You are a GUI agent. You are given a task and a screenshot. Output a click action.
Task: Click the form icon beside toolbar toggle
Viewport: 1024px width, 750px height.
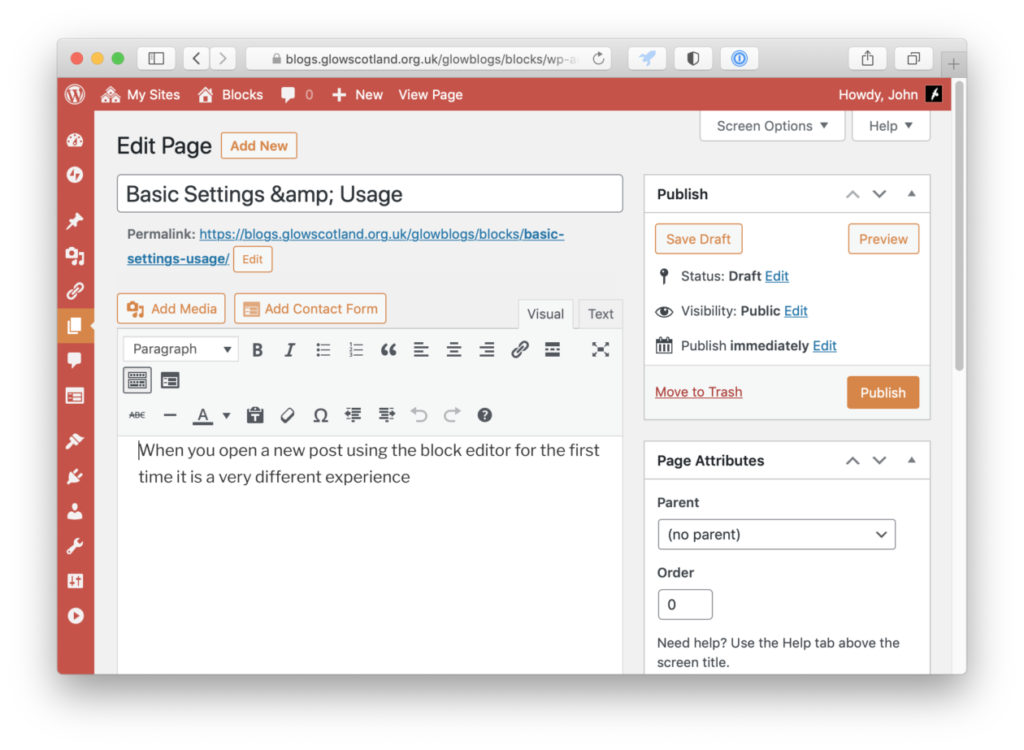[x=170, y=380]
